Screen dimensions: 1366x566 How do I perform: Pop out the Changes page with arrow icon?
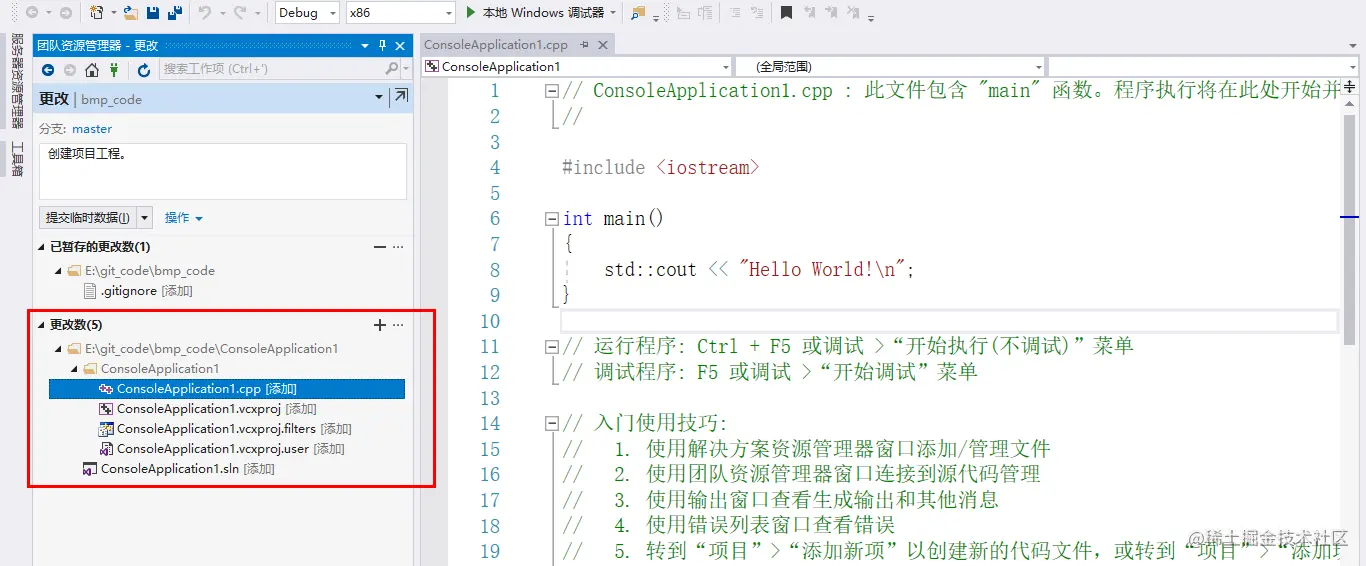(401, 96)
